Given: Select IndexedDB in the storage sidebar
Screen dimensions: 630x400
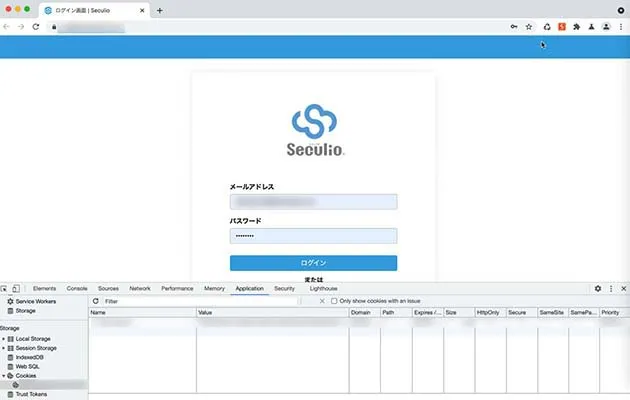Looking at the screenshot, I should (29, 357).
